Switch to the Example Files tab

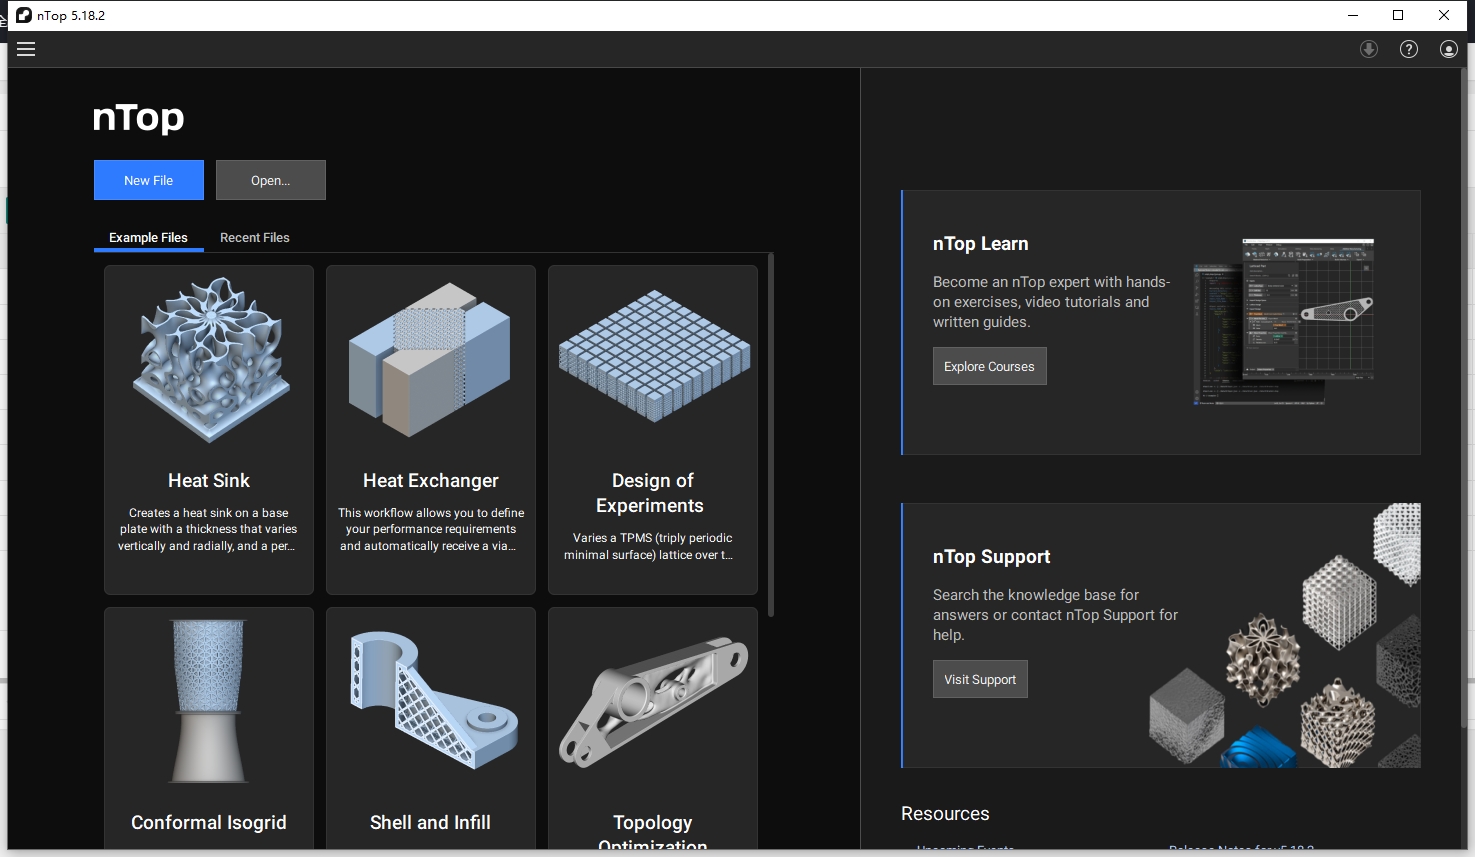(148, 237)
